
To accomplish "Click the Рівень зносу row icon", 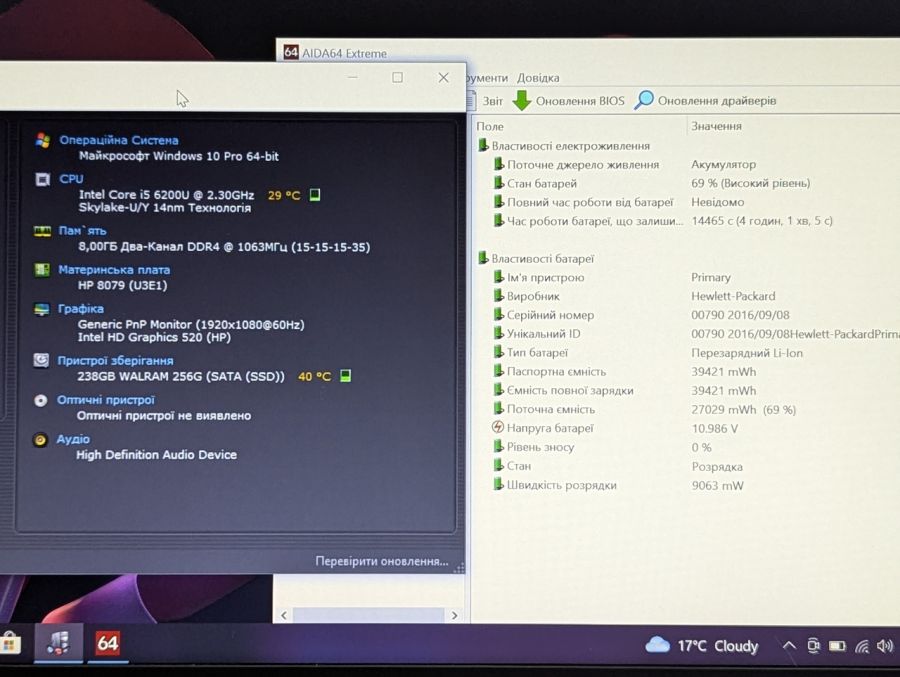I will pos(499,447).
